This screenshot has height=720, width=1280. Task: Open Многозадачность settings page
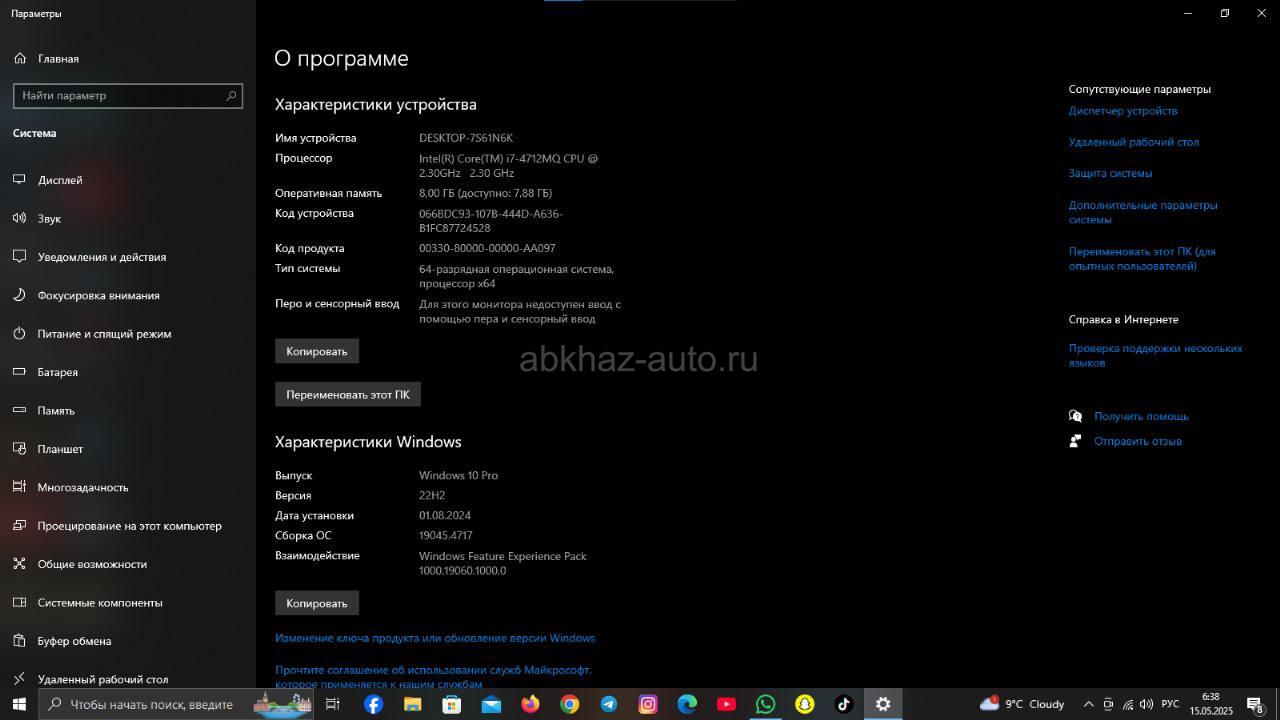click(x=83, y=487)
